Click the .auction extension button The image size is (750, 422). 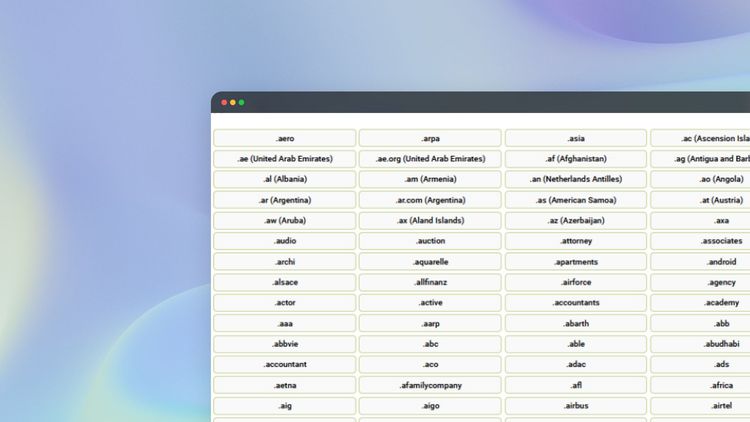(430, 241)
